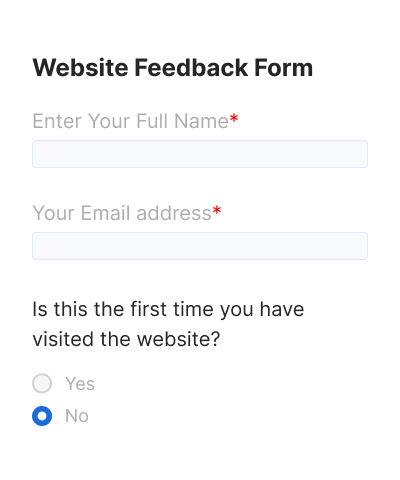Screen dimensions: 400x480
Task: Select the Yes radio button
Action: [x=42, y=383]
